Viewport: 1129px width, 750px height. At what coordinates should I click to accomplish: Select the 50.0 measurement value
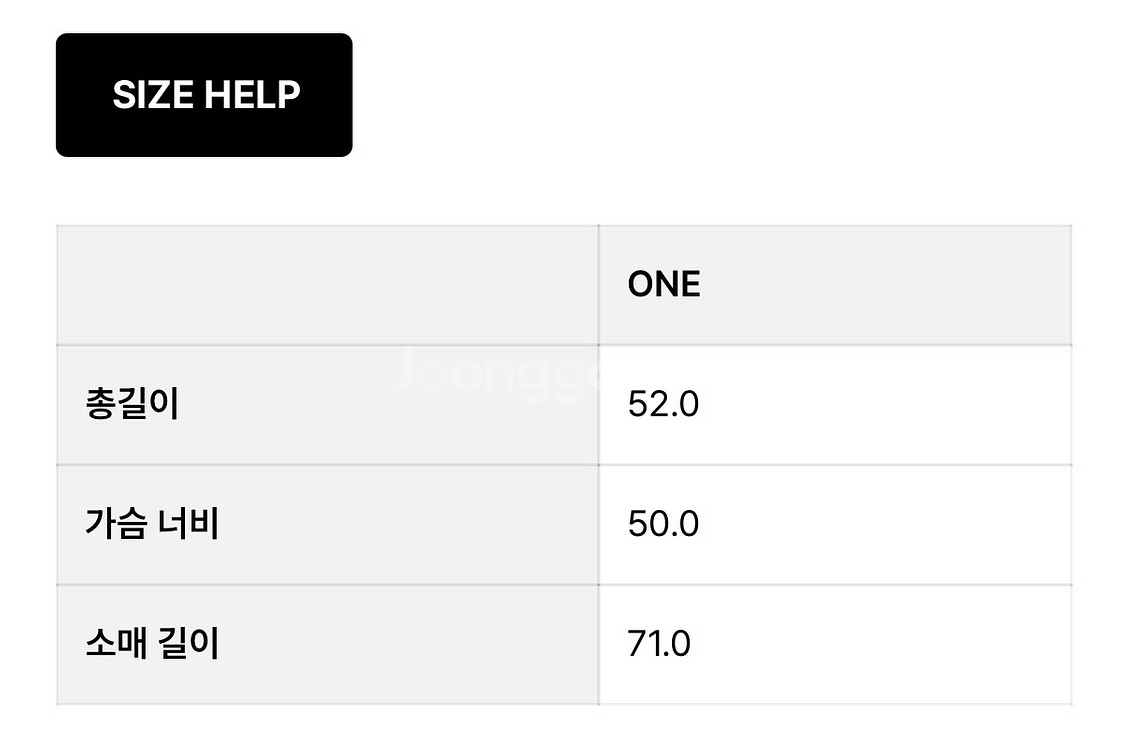[x=662, y=523]
